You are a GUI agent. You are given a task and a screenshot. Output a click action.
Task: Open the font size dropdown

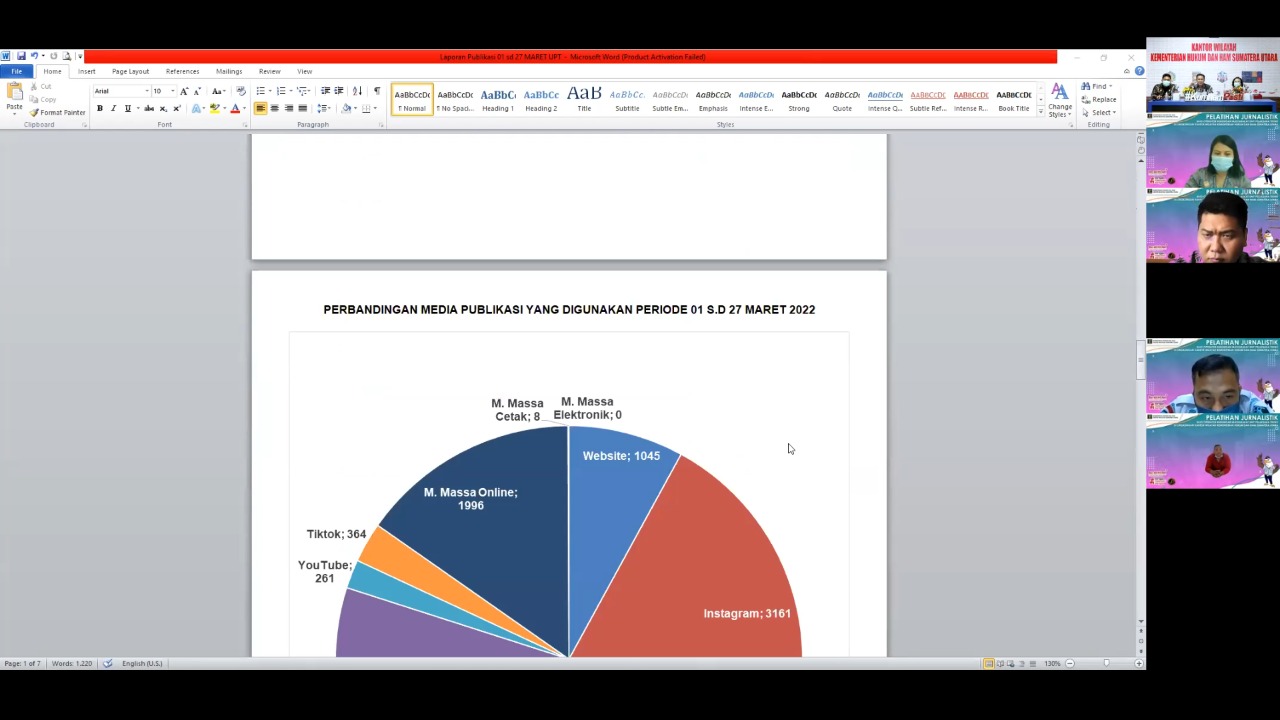pyautogui.click(x=172, y=91)
